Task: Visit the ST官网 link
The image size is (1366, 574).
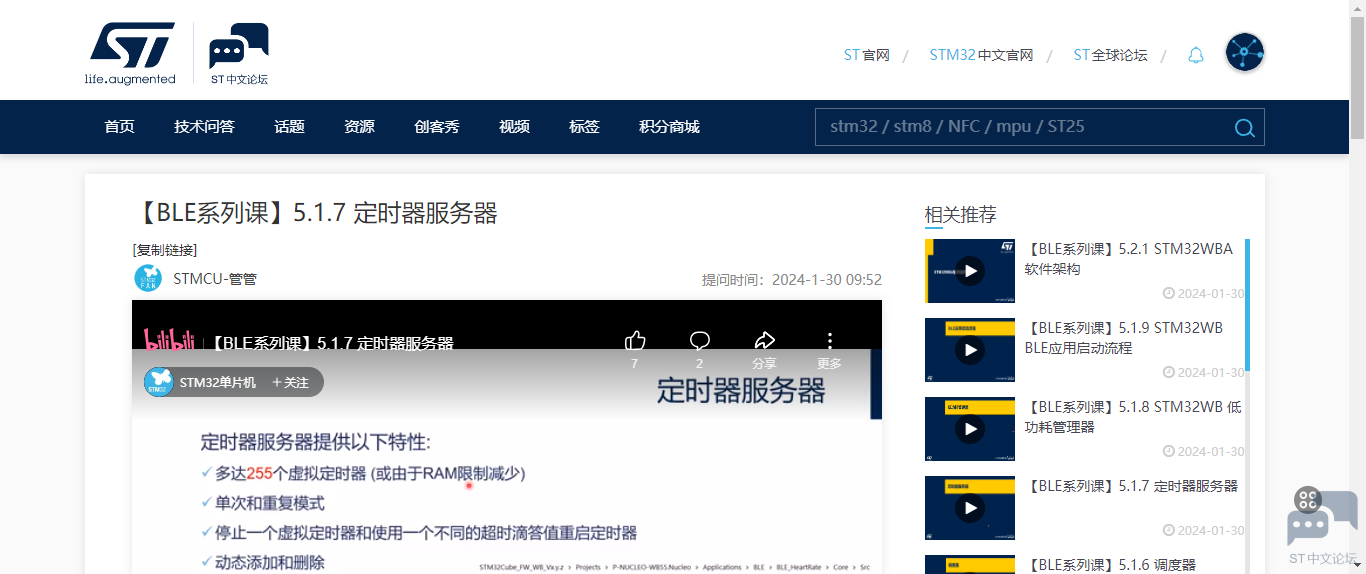Action: point(866,55)
